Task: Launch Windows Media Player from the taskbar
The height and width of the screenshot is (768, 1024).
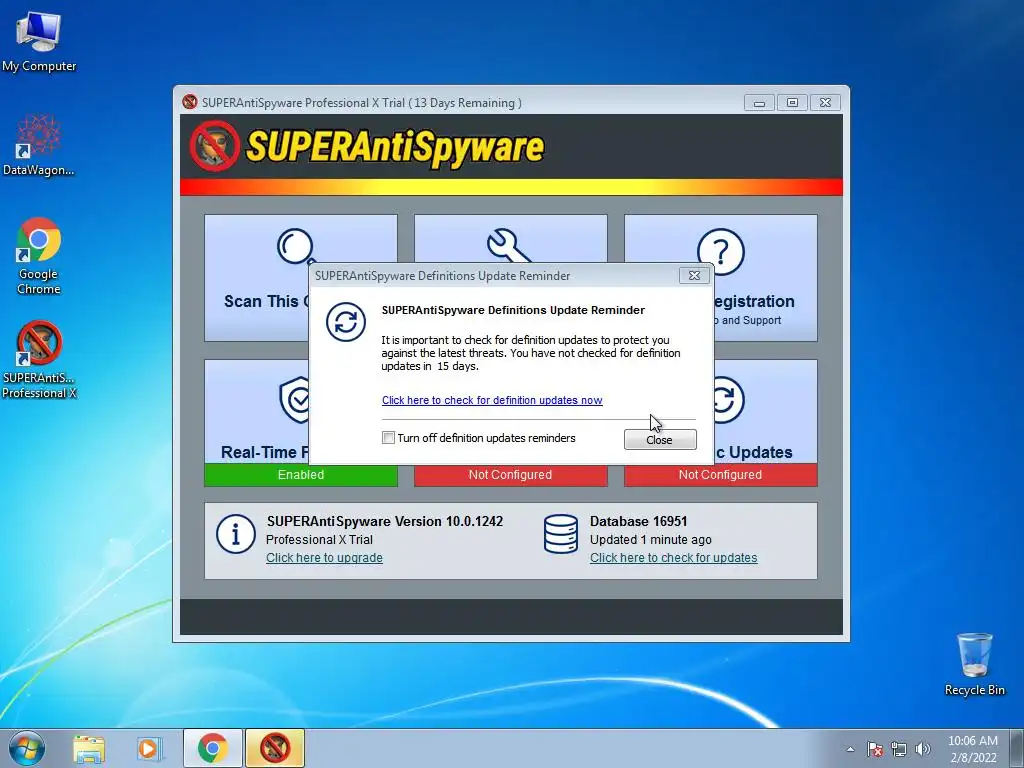Action: [150, 748]
